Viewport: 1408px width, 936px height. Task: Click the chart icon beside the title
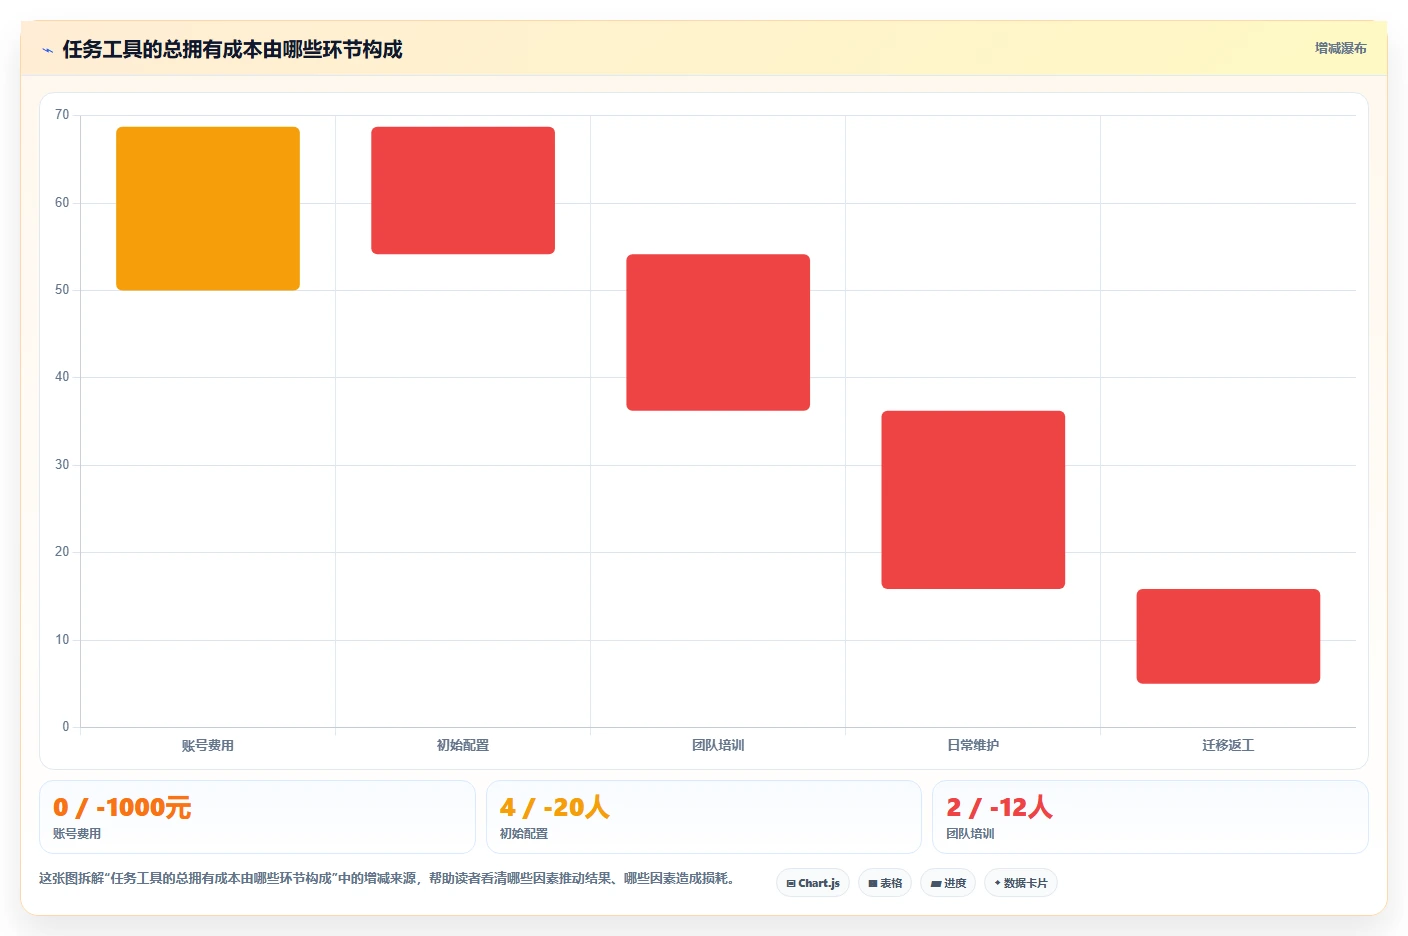pyautogui.click(x=47, y=50)
